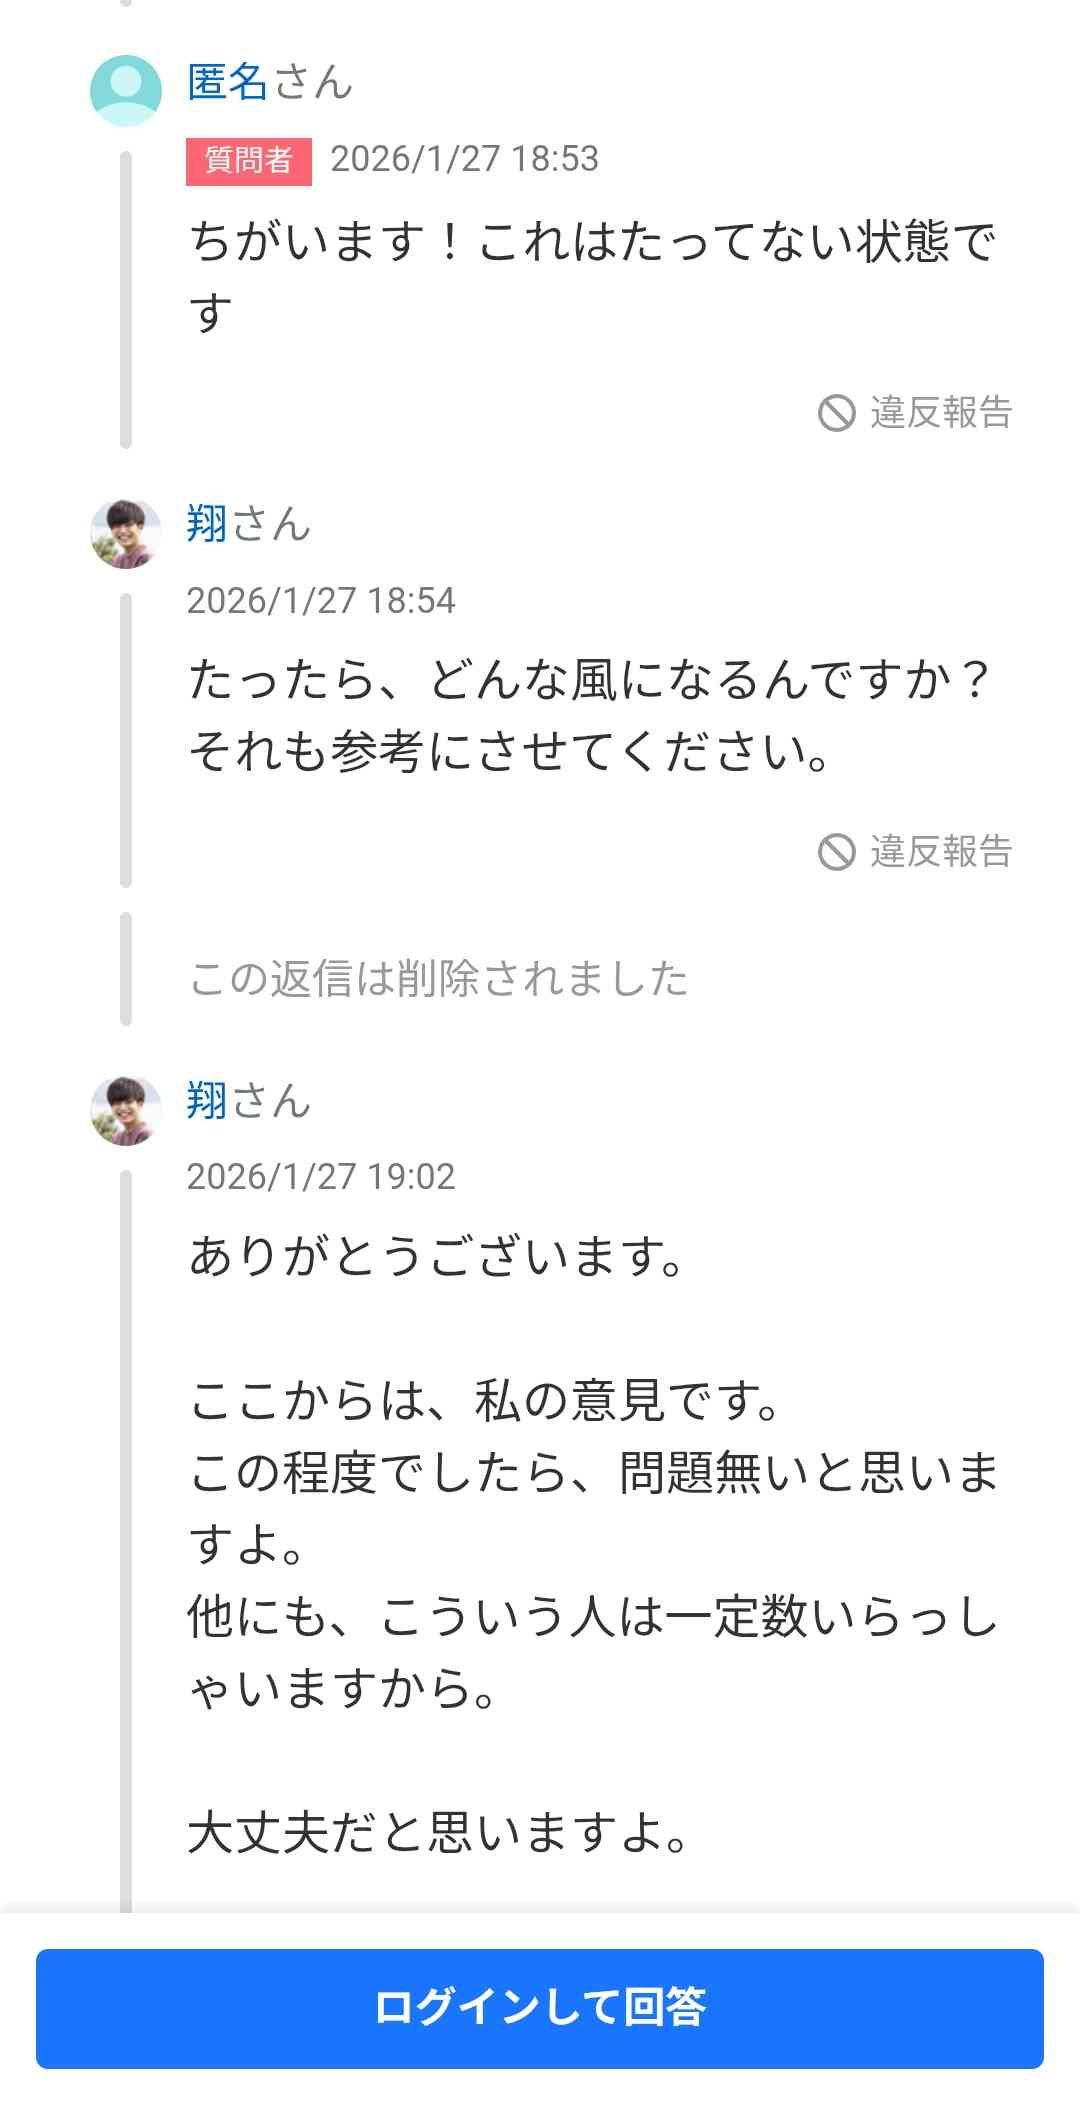The height and width of the screenshot is (2105, 1080).
Task: Click the 大丈夫だと思いますよ。 line
Action: click(439, 1832)
